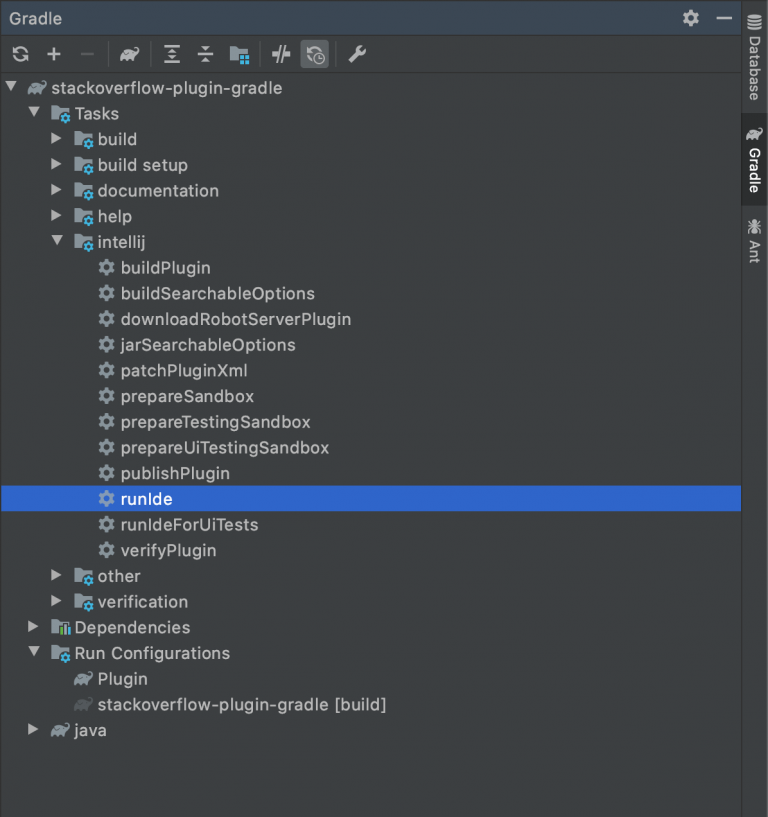Select the downloadRobotServerPlugin task
The height and width of the screenshot is (817, 768).
(236, 319)
